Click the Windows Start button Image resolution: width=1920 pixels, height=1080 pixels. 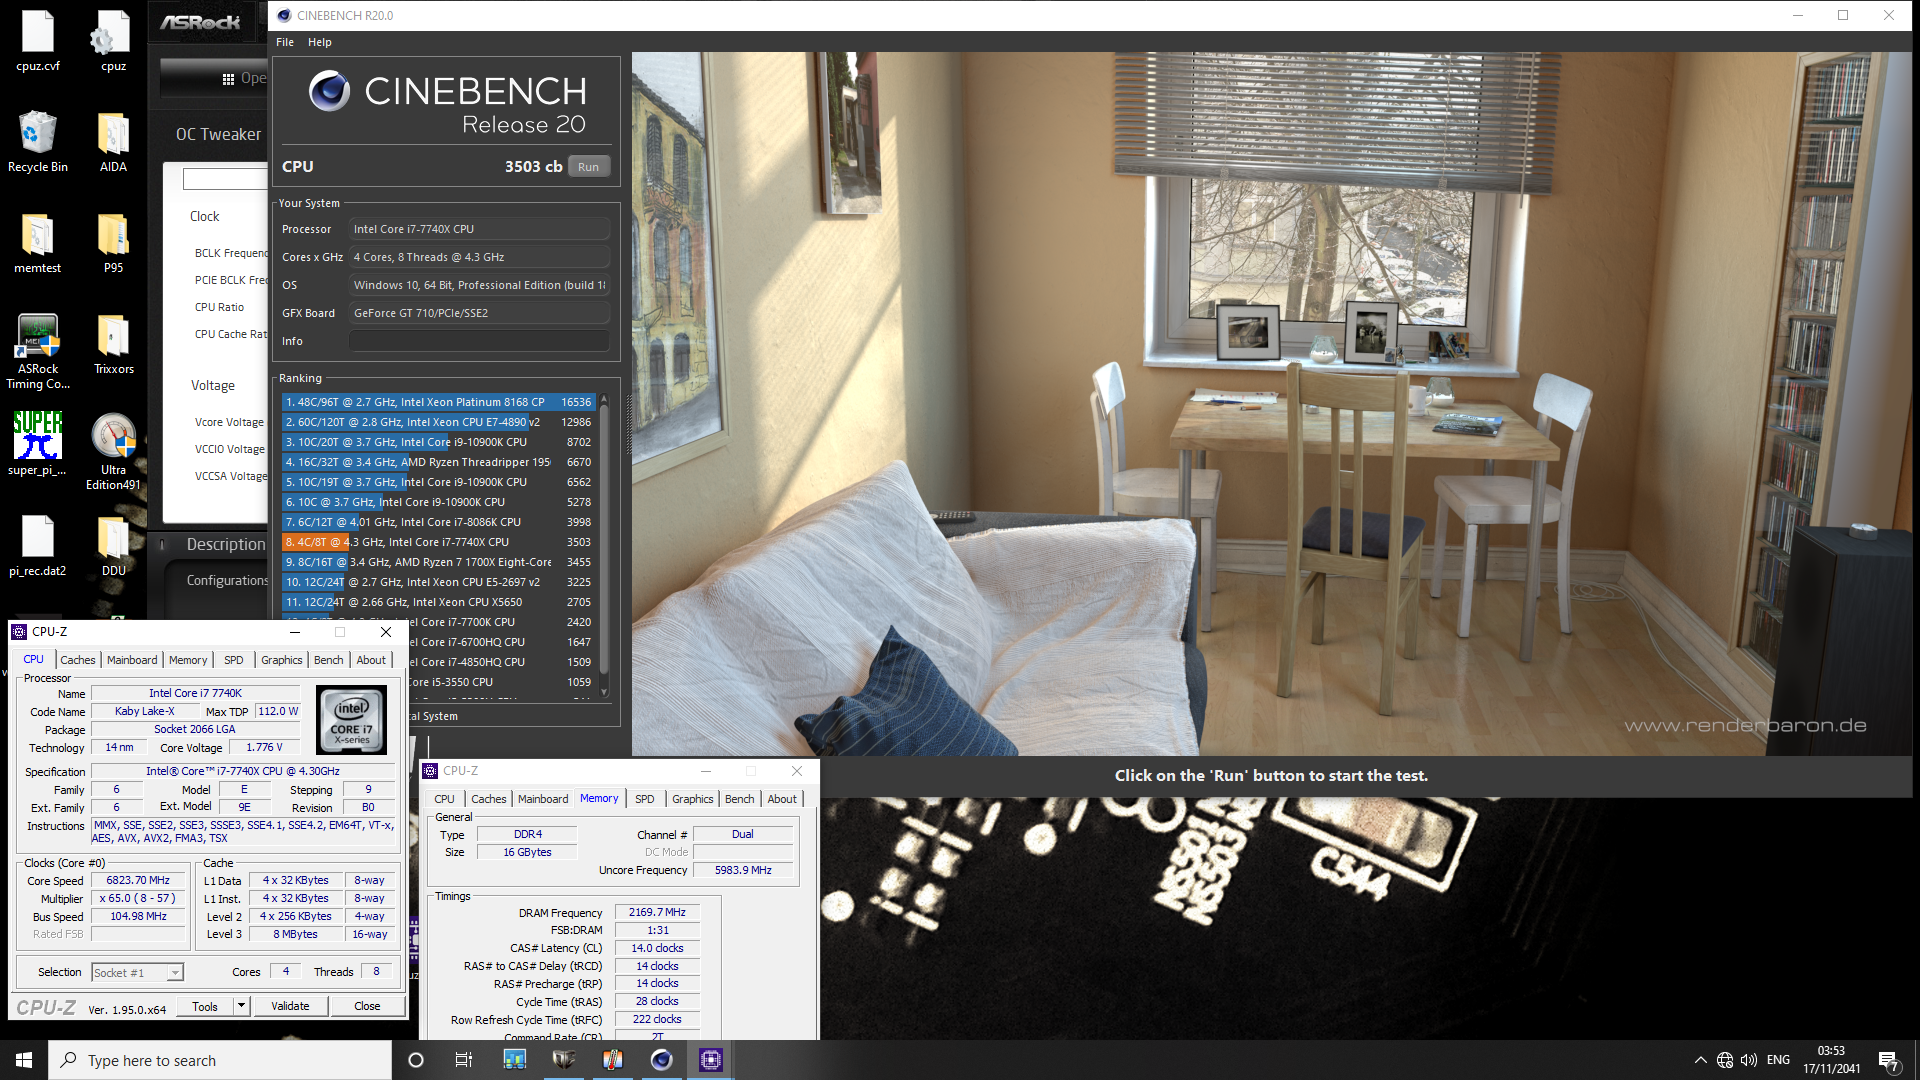pyautogui.click(x=24, y=1060)
